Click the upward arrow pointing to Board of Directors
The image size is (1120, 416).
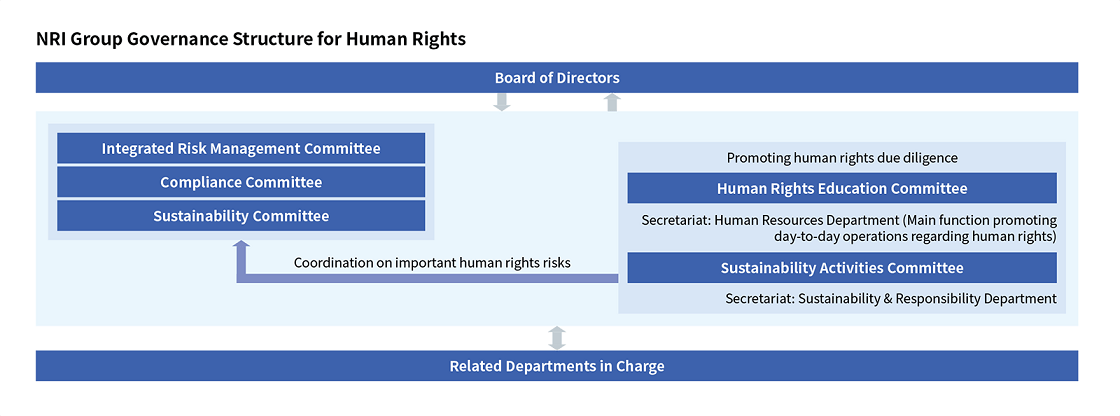613,101
